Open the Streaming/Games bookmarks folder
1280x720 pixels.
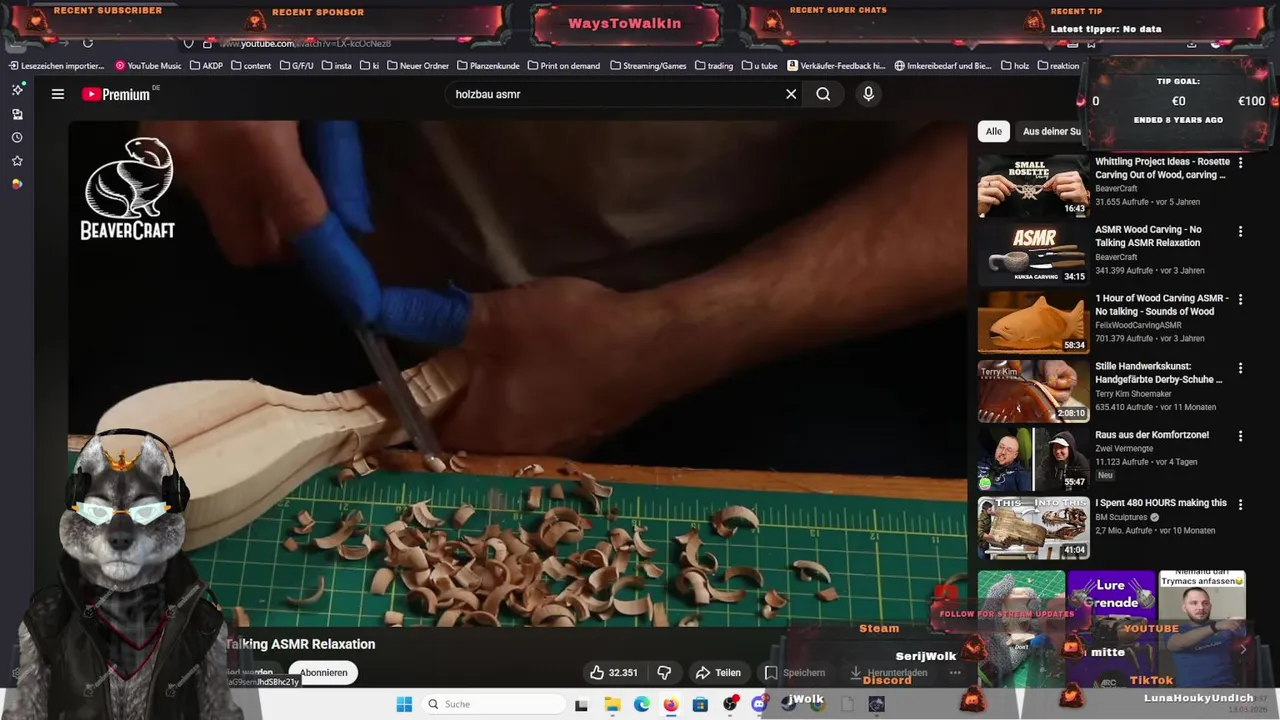pyautogui.click(x=647, y=66)
